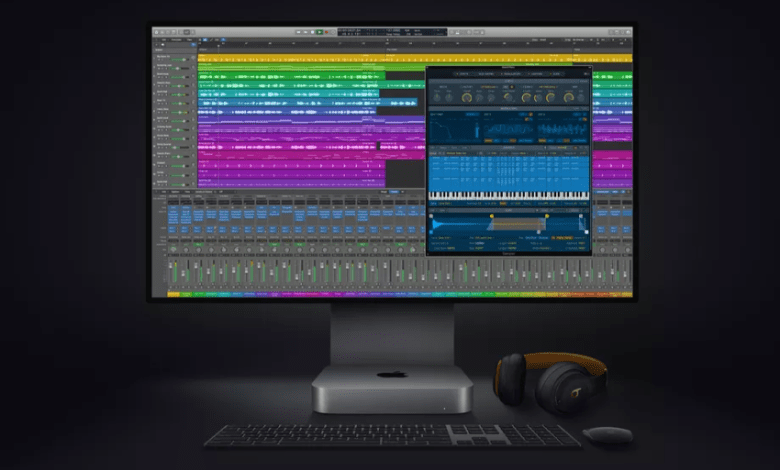This screenshot has height=470, width=780.
Task: Open the Tracks area View menu
Action: [x=190, y=40]
